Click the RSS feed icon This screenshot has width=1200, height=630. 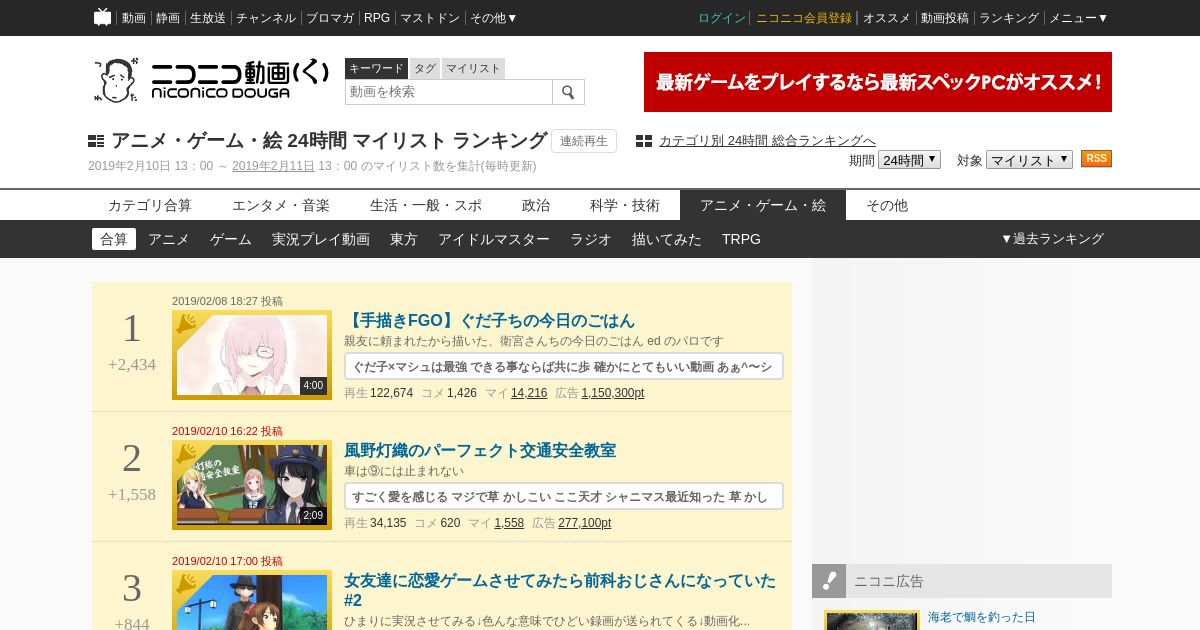tap(1096, 159)
